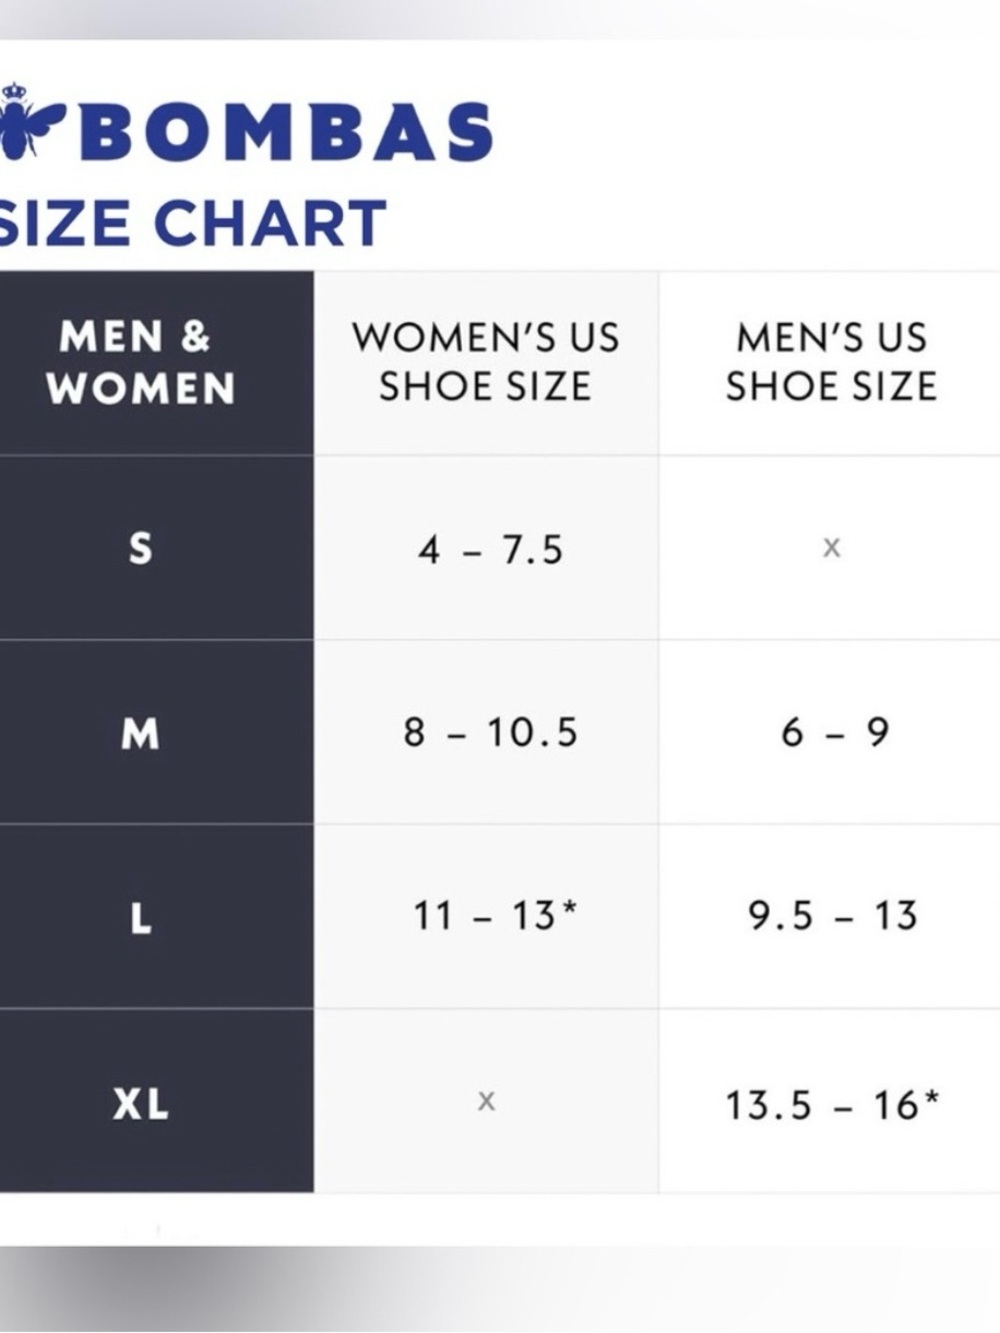Click the crown above the bee logo
This screenshot has height=1333, width=1000.
[x=14, y=91]
